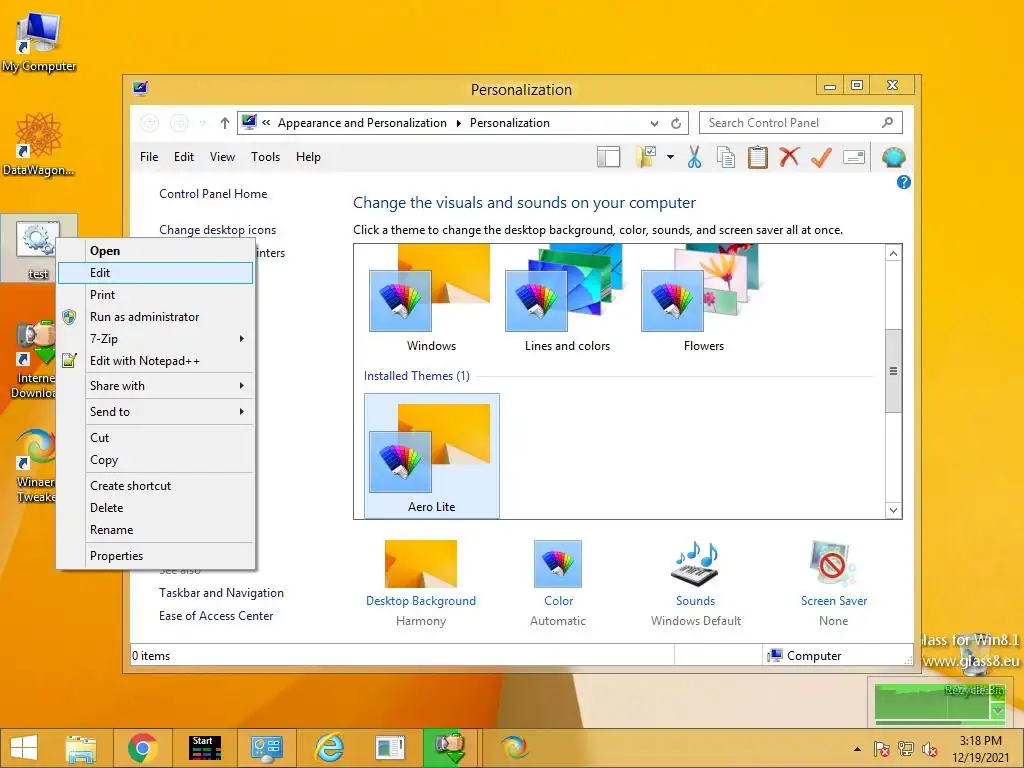Click Control Panel Home link

[x=213, y=194]
